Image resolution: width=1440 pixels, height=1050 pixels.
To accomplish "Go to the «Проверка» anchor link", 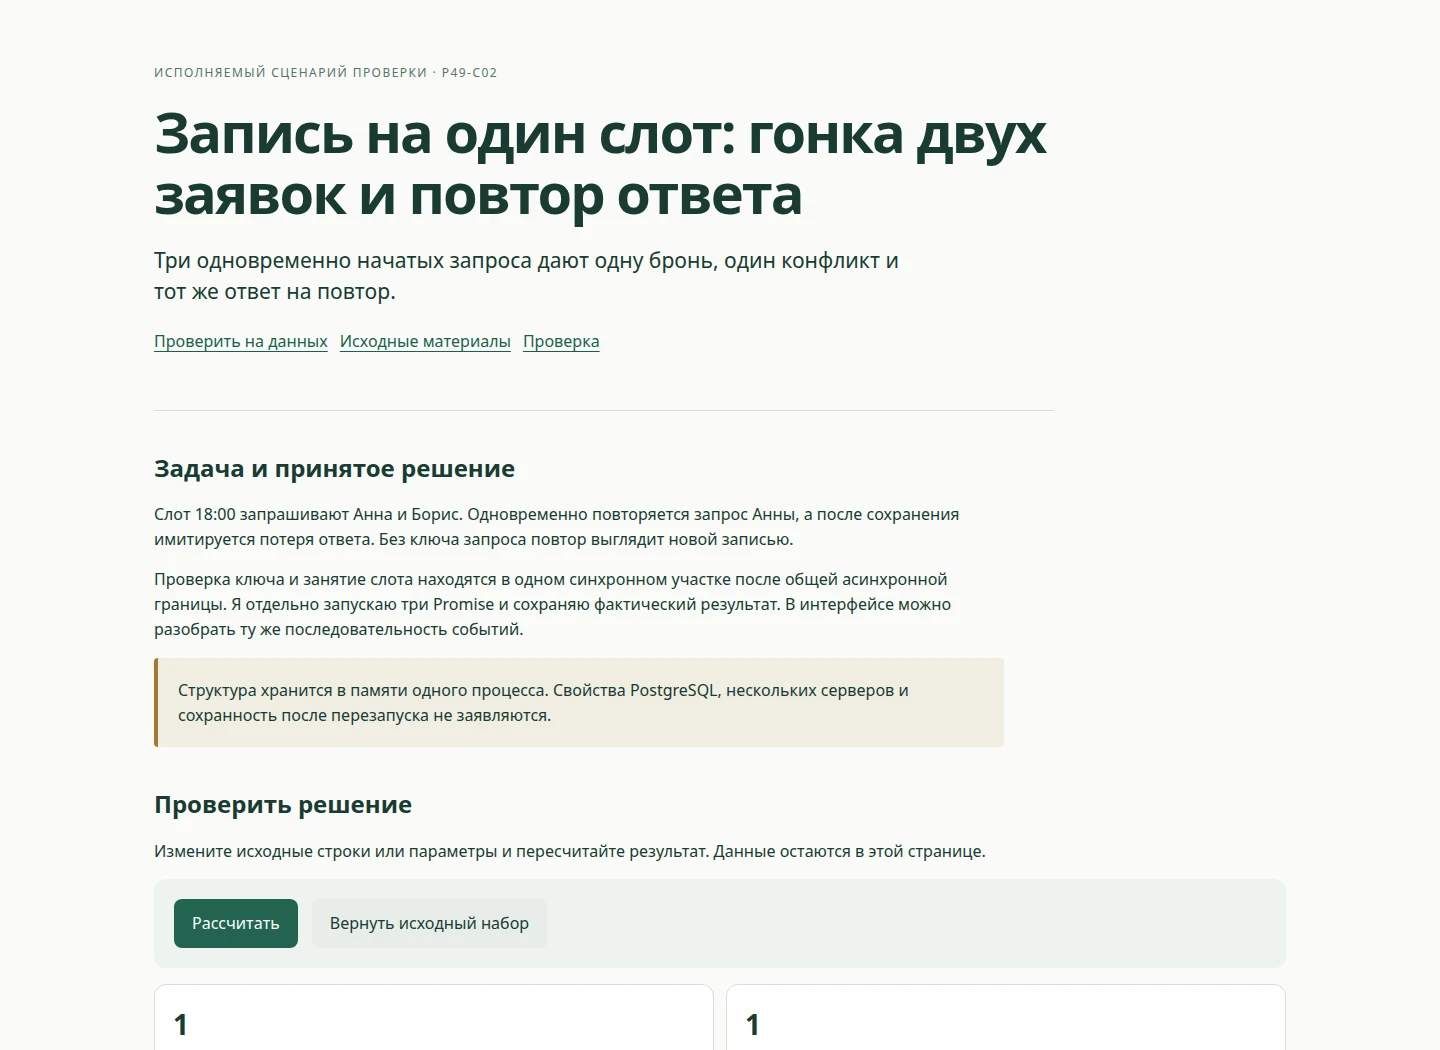I will click(x=561, y=341).
